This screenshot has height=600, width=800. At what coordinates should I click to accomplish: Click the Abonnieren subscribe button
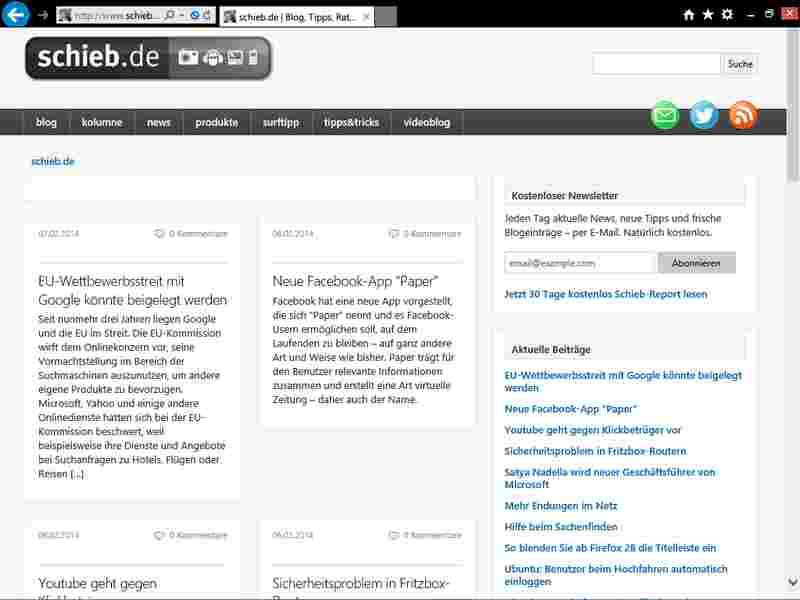click(x=696, y=263)
